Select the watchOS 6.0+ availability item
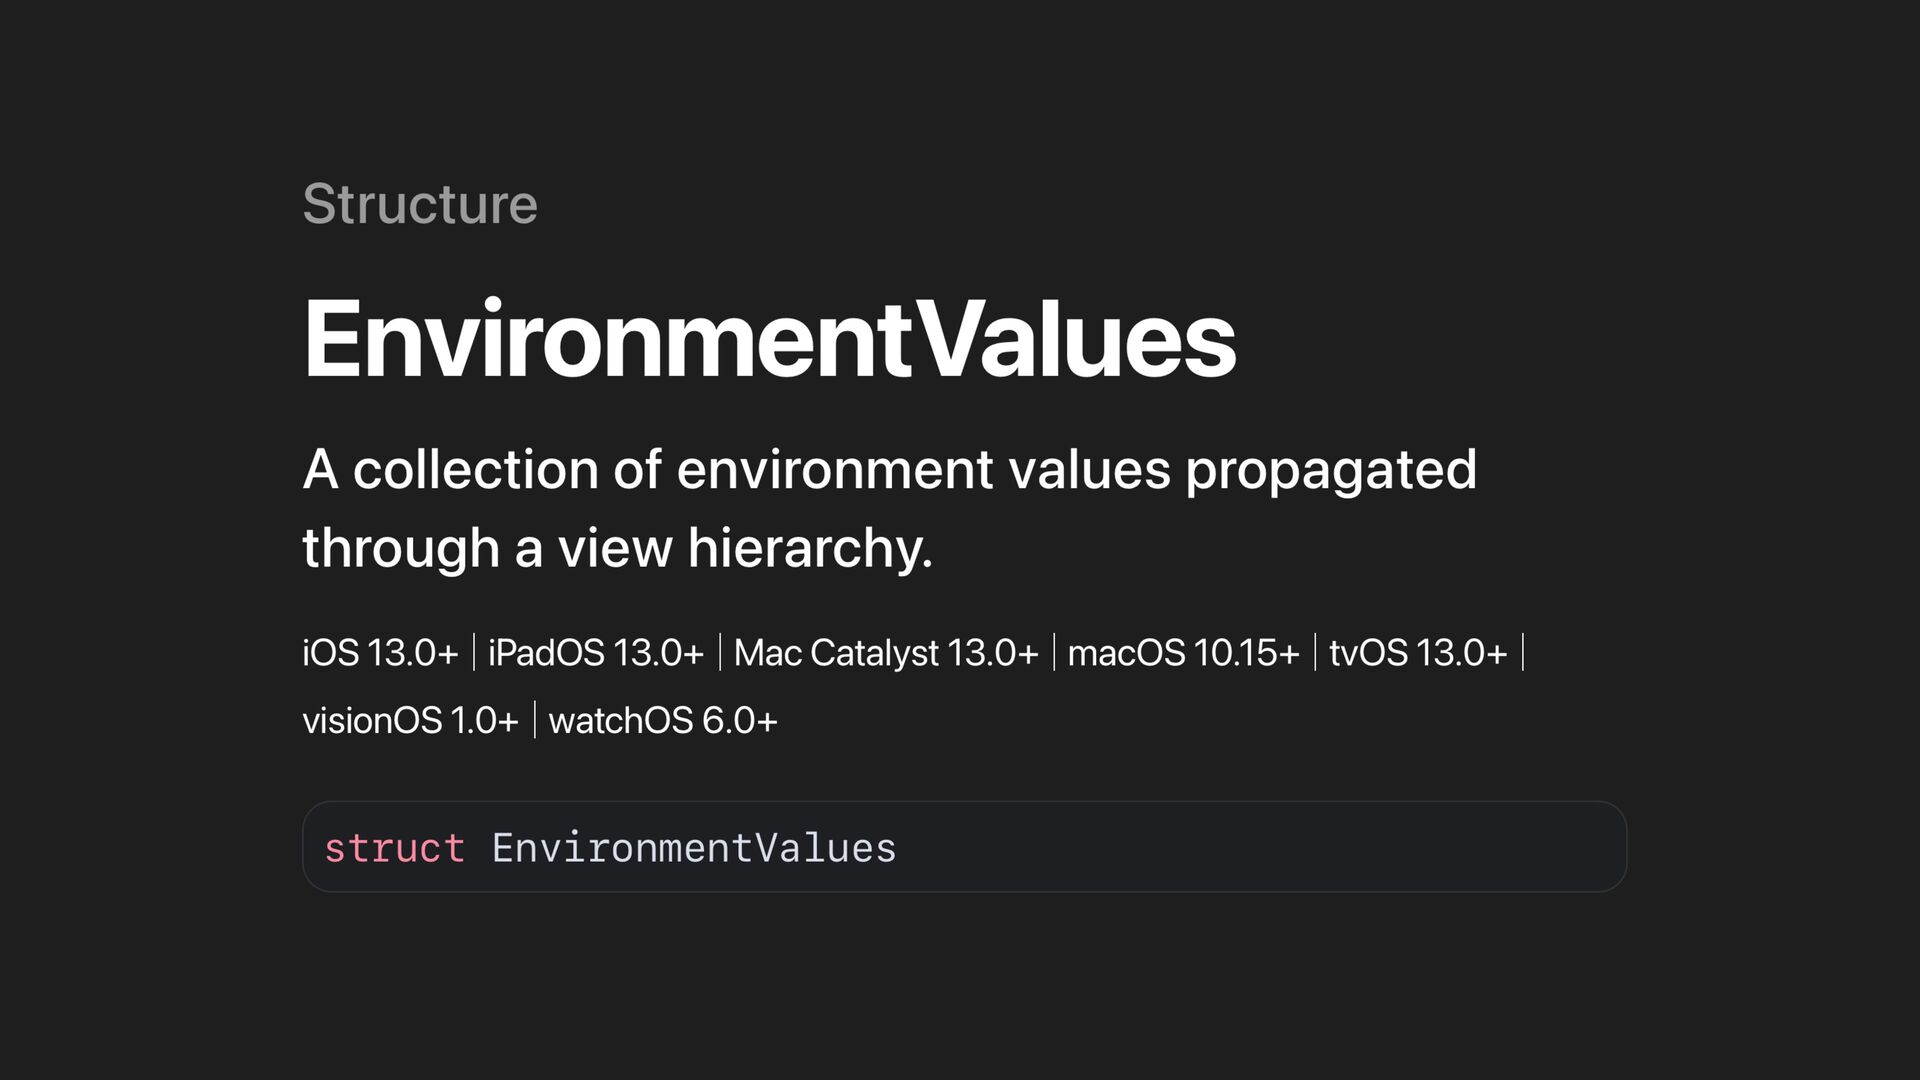 (663, 721)
